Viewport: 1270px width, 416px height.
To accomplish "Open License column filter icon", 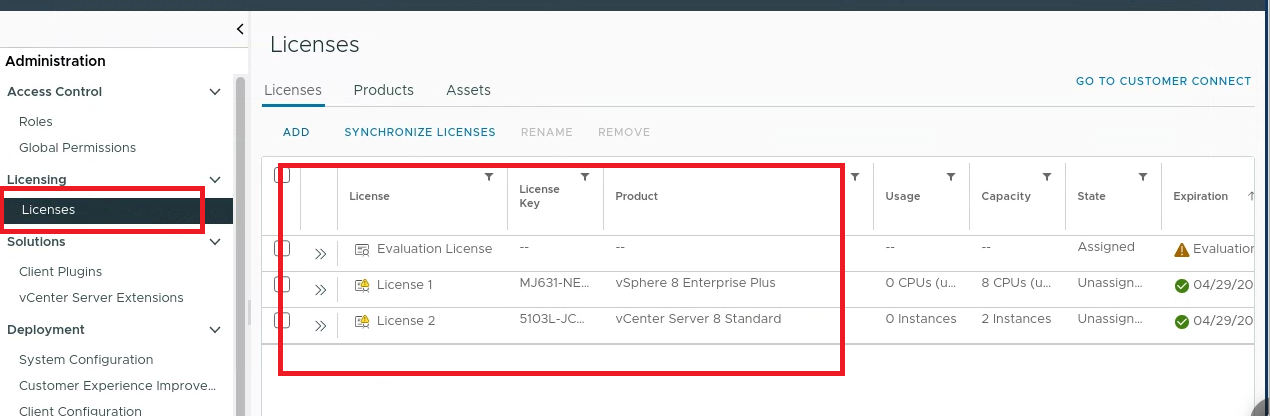I will point(489,177).
